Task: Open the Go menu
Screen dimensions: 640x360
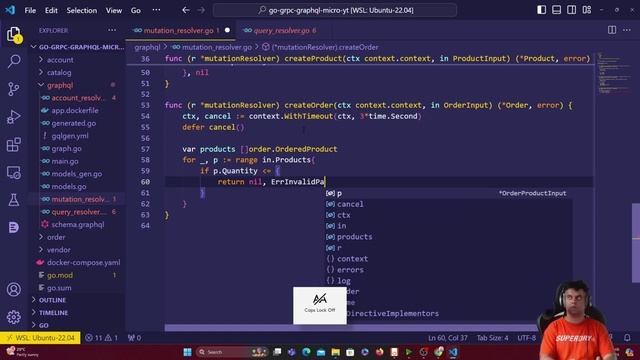Action: click(x=136, y=11)
